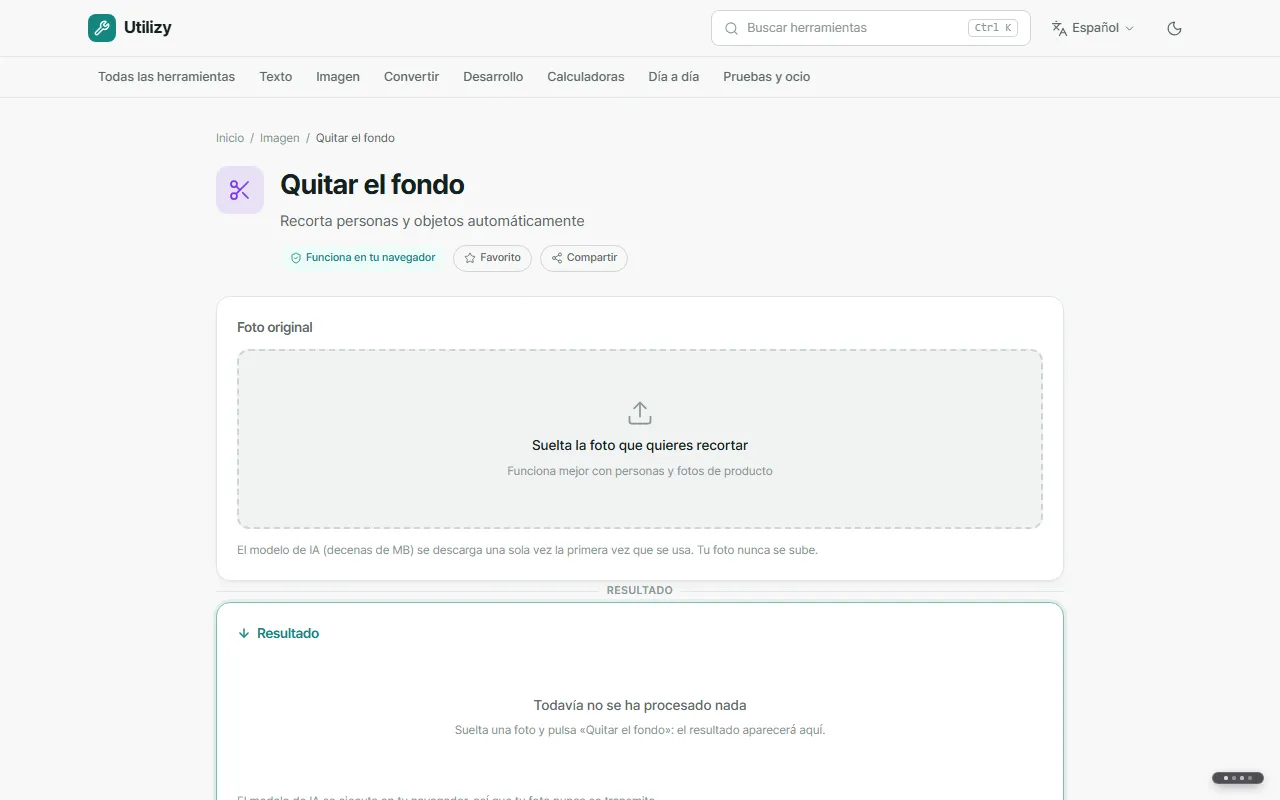Click the Compartir share button
The image size is (1280, 800).
click(x=584, y=258)
